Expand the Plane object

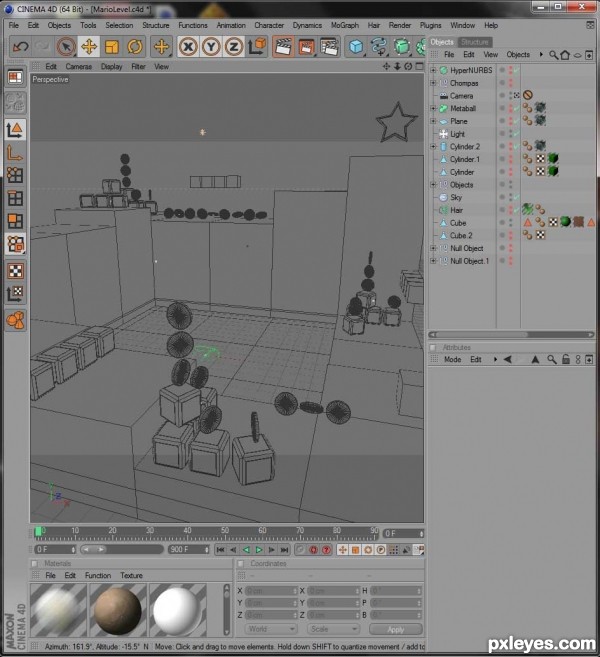point(433,121)
